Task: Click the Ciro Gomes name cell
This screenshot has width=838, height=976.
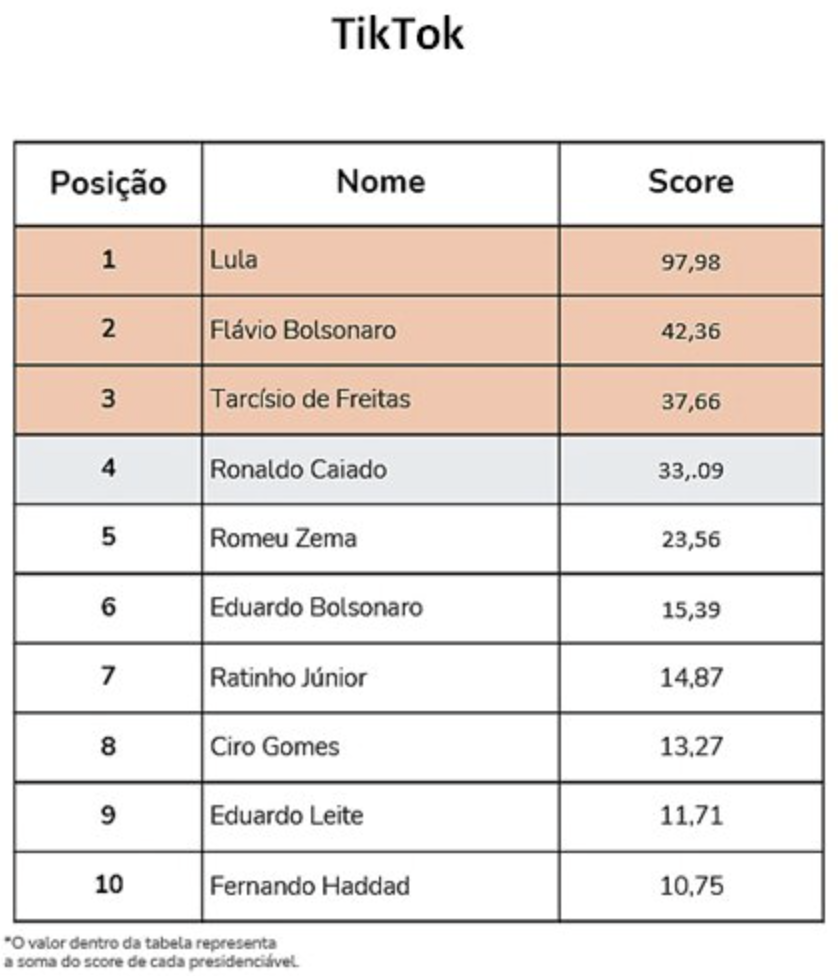Action: click(x=275, y=747)
